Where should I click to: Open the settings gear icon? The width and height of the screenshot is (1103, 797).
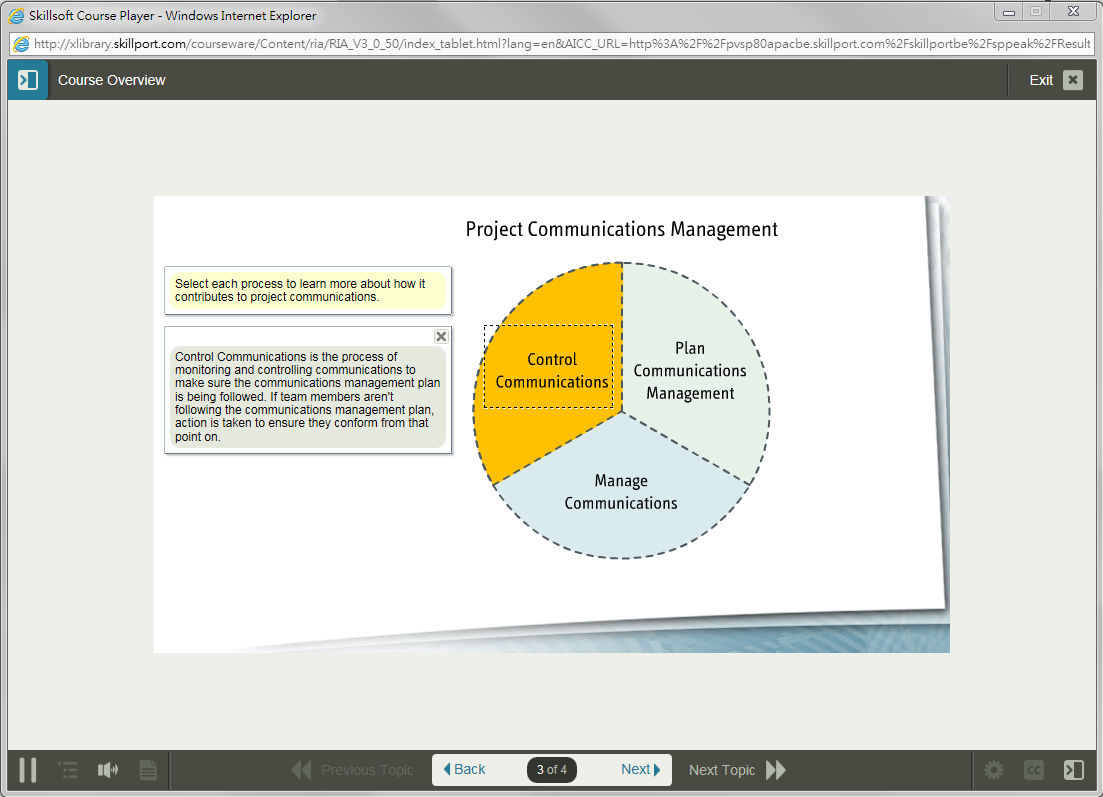click(993, 770)
